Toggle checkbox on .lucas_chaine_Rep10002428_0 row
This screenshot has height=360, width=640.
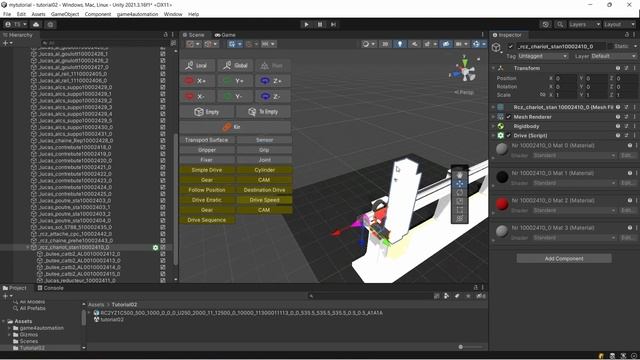(x=163, y=140)
